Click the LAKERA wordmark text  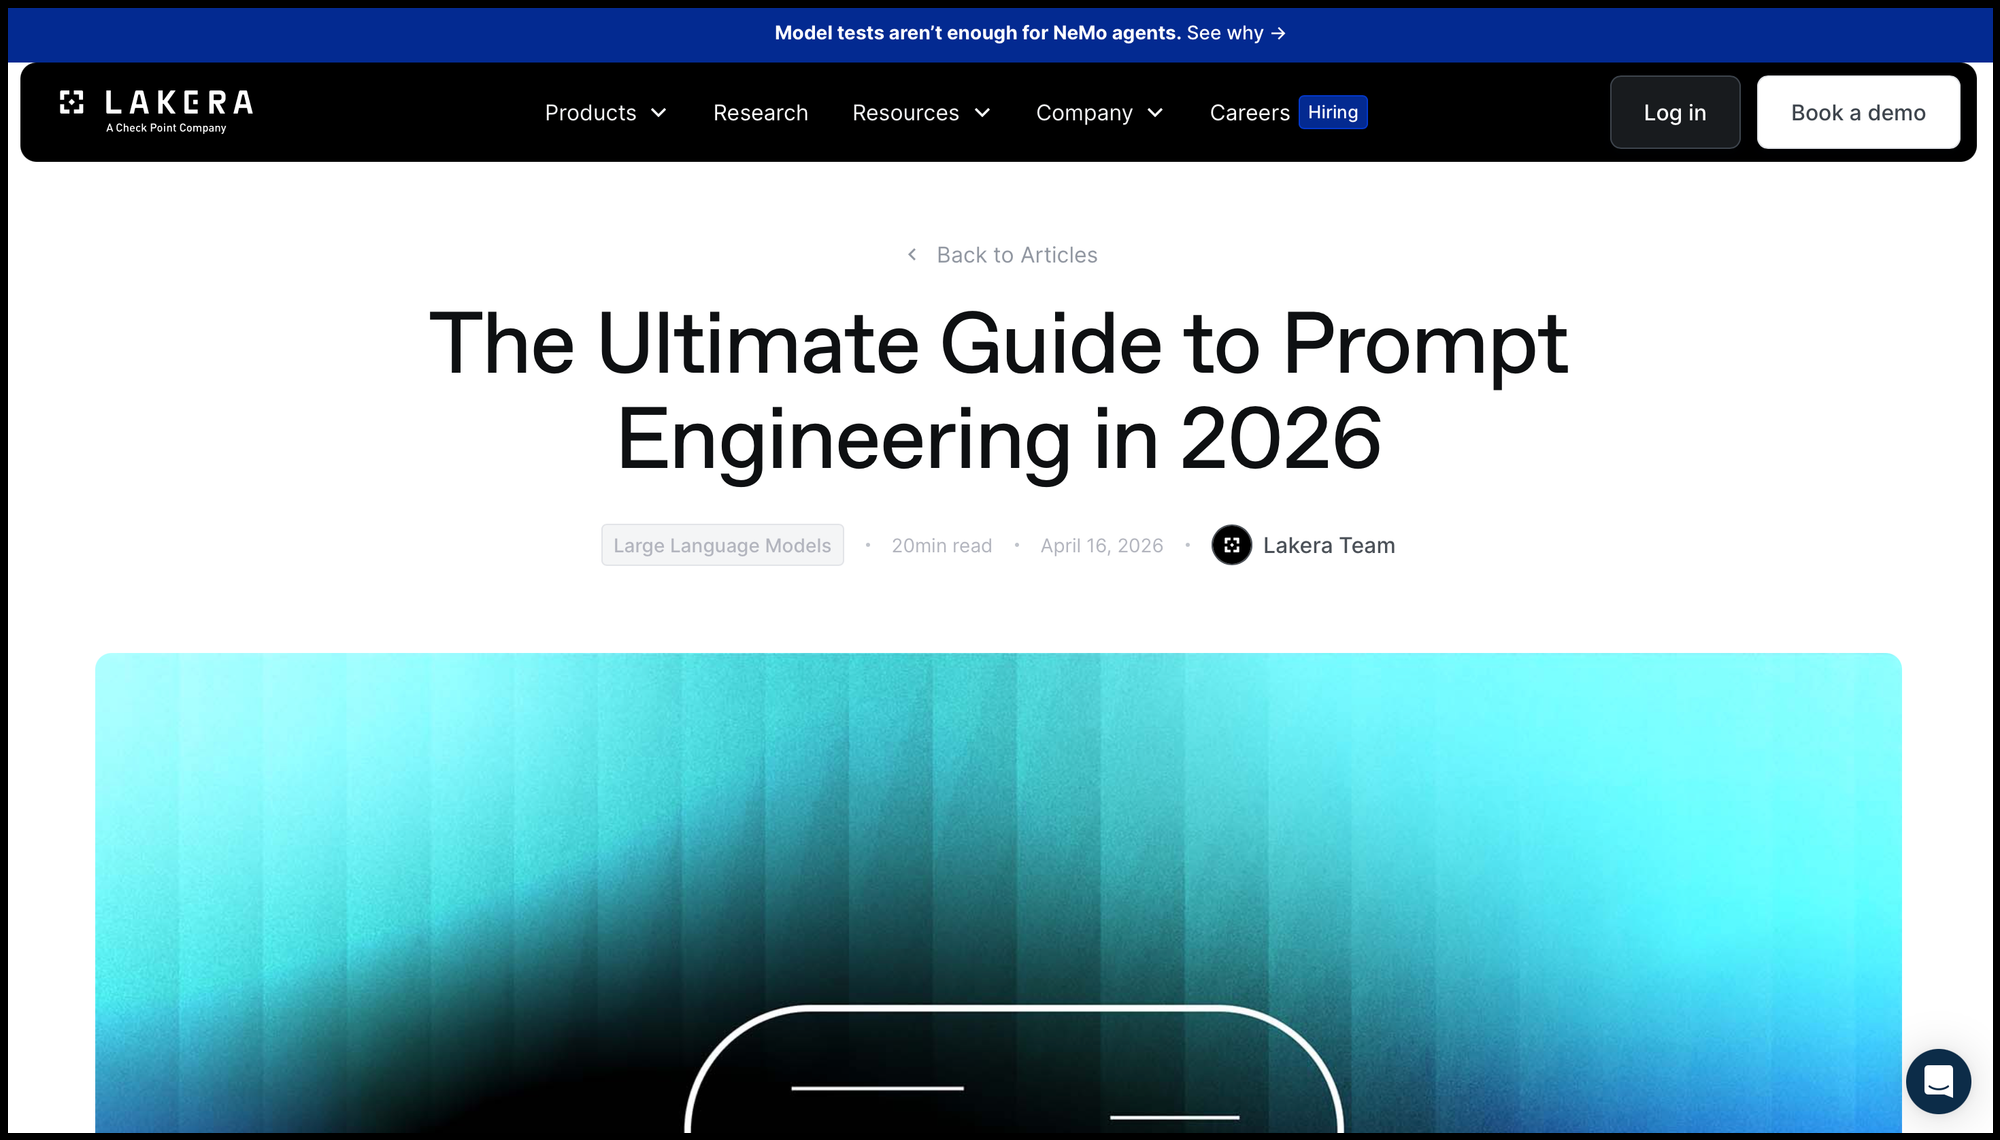179,102
